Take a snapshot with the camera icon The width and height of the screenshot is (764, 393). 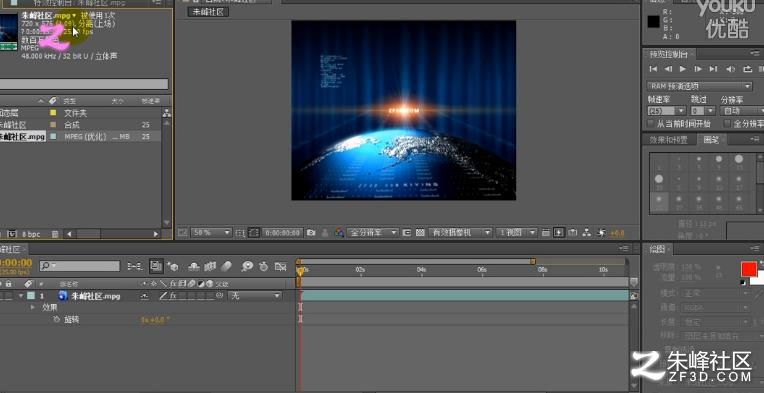click(x=311, y=233)
